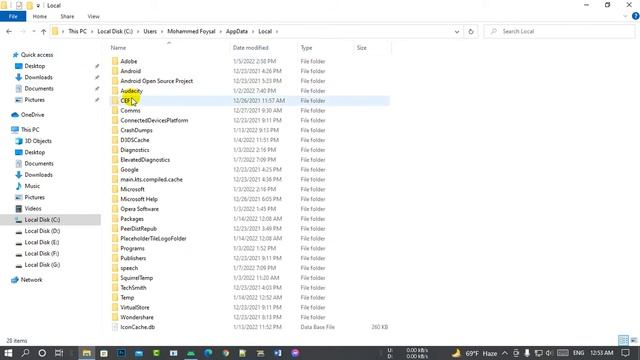Select the CrashDumps folder name
The width and height of the screenshot is (640, 360).
click(x=136, y=130)
